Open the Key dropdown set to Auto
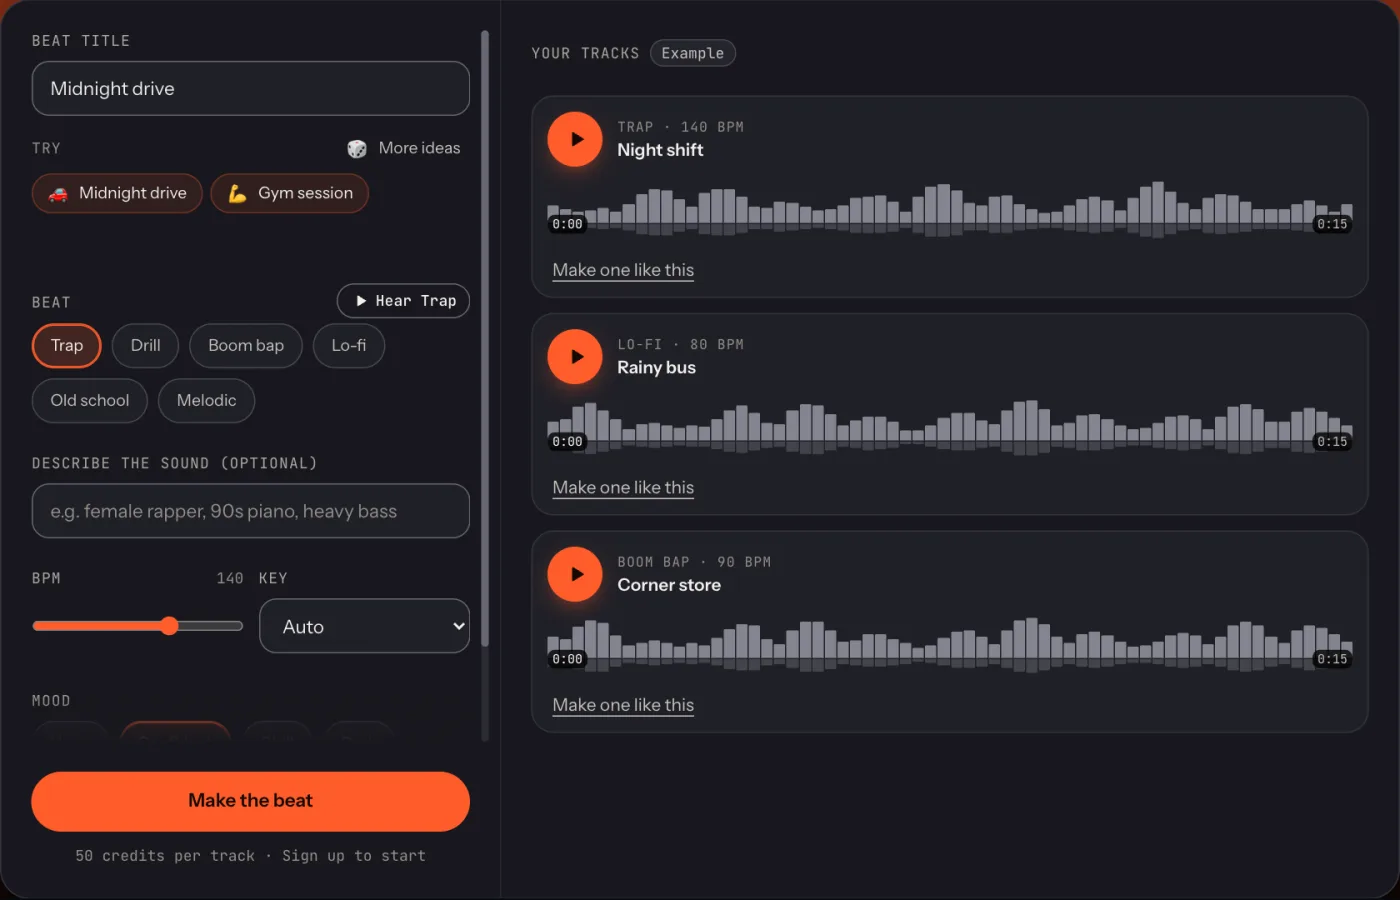 (x=365, y=626)
